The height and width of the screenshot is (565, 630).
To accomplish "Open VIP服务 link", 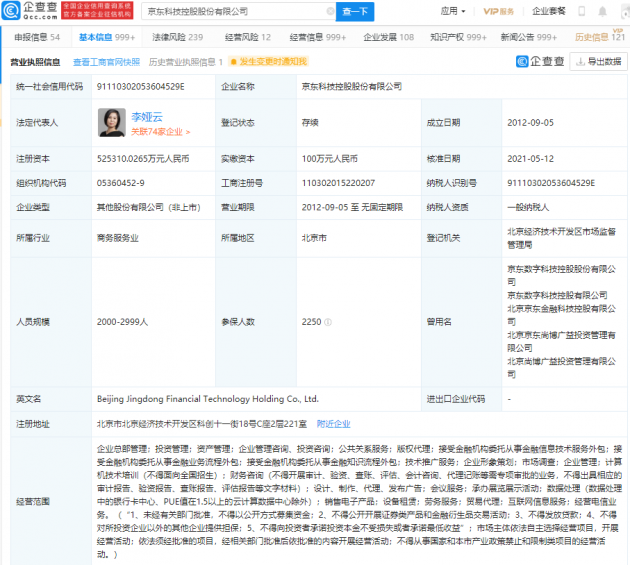I will pos(499,11).
